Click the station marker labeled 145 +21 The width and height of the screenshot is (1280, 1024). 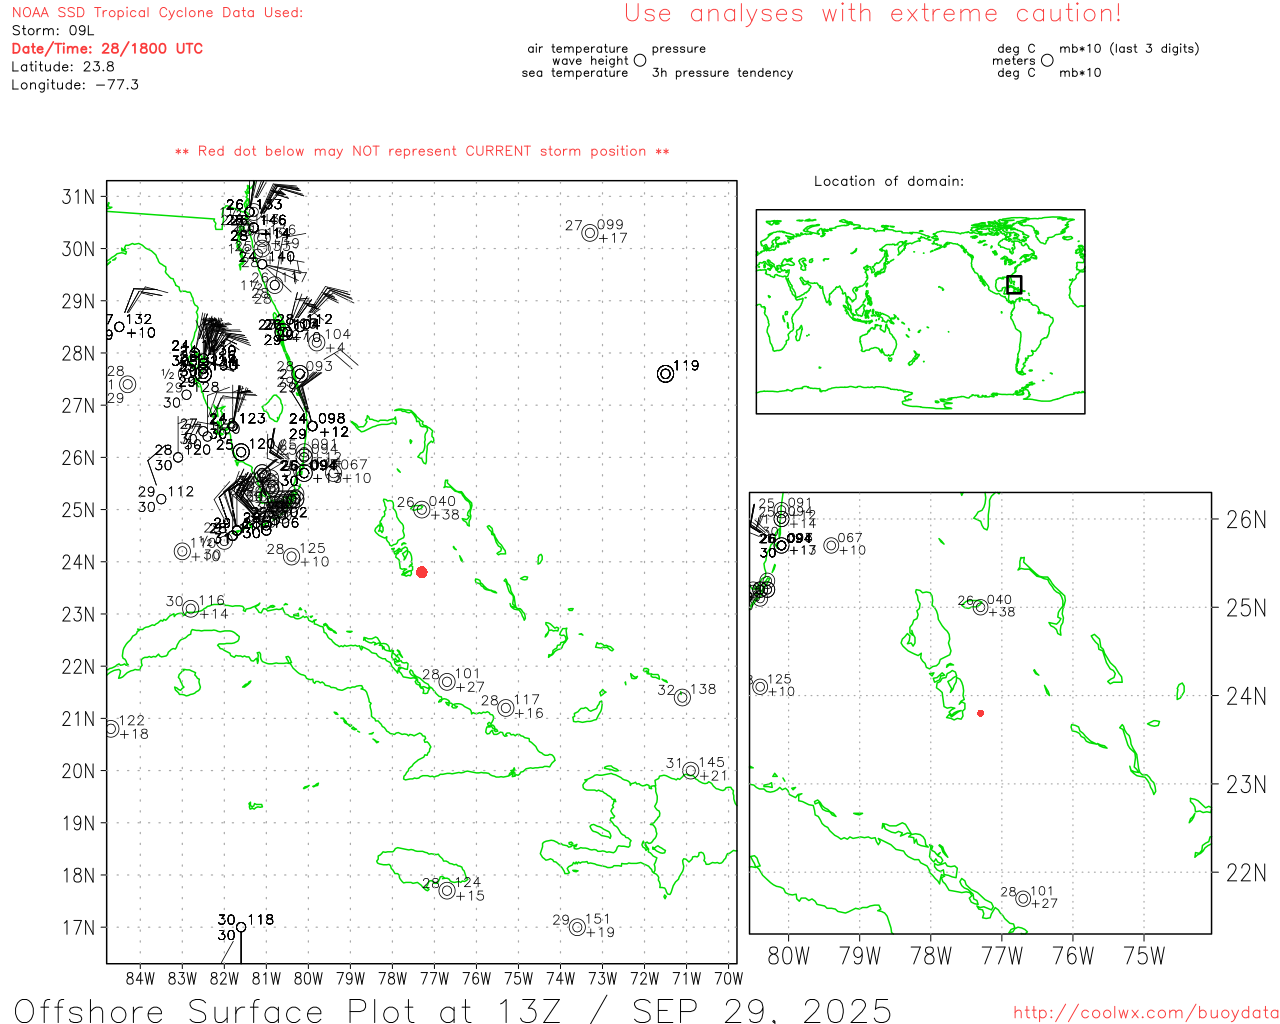click(x=690, y=770)
